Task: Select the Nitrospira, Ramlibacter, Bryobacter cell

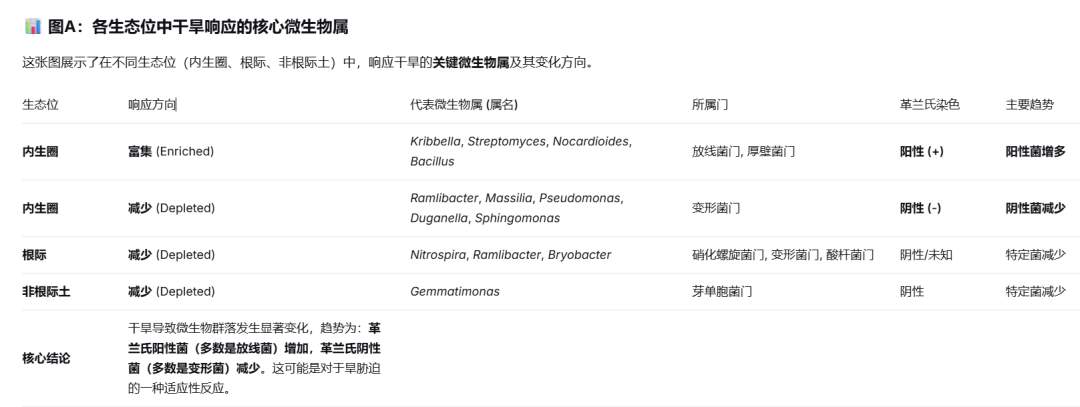Action: [x=510, y=255]
